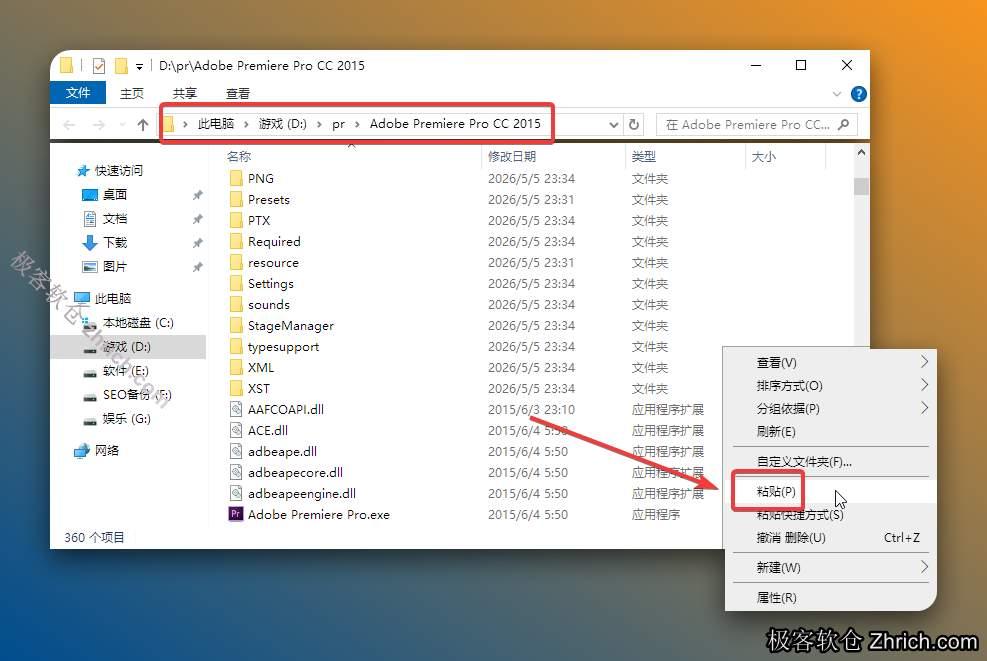987x661 pixels.
Task: Open the 共享 ribbon tab
Action: click(184, 94)
